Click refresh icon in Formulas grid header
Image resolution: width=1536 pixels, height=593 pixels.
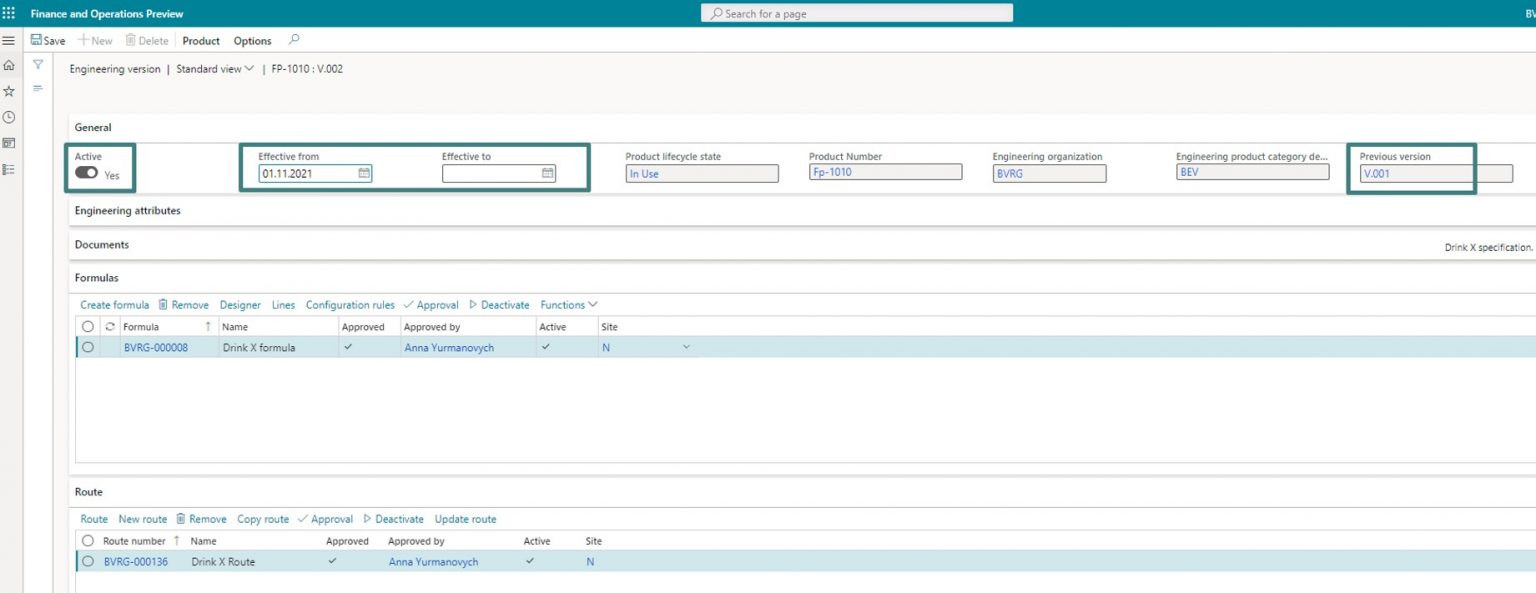pos(110,327)
